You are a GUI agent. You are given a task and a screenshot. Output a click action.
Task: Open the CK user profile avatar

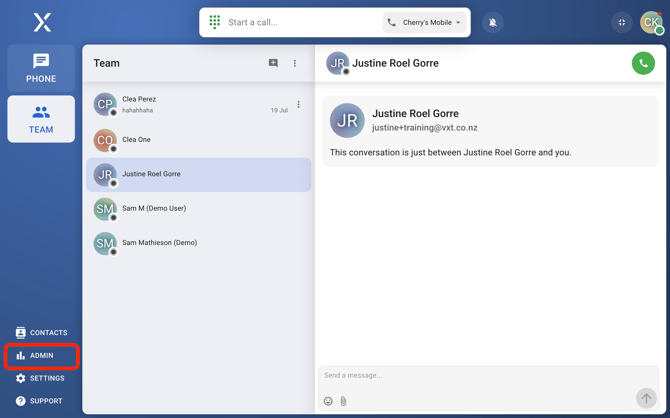click(x=651, y=22)
